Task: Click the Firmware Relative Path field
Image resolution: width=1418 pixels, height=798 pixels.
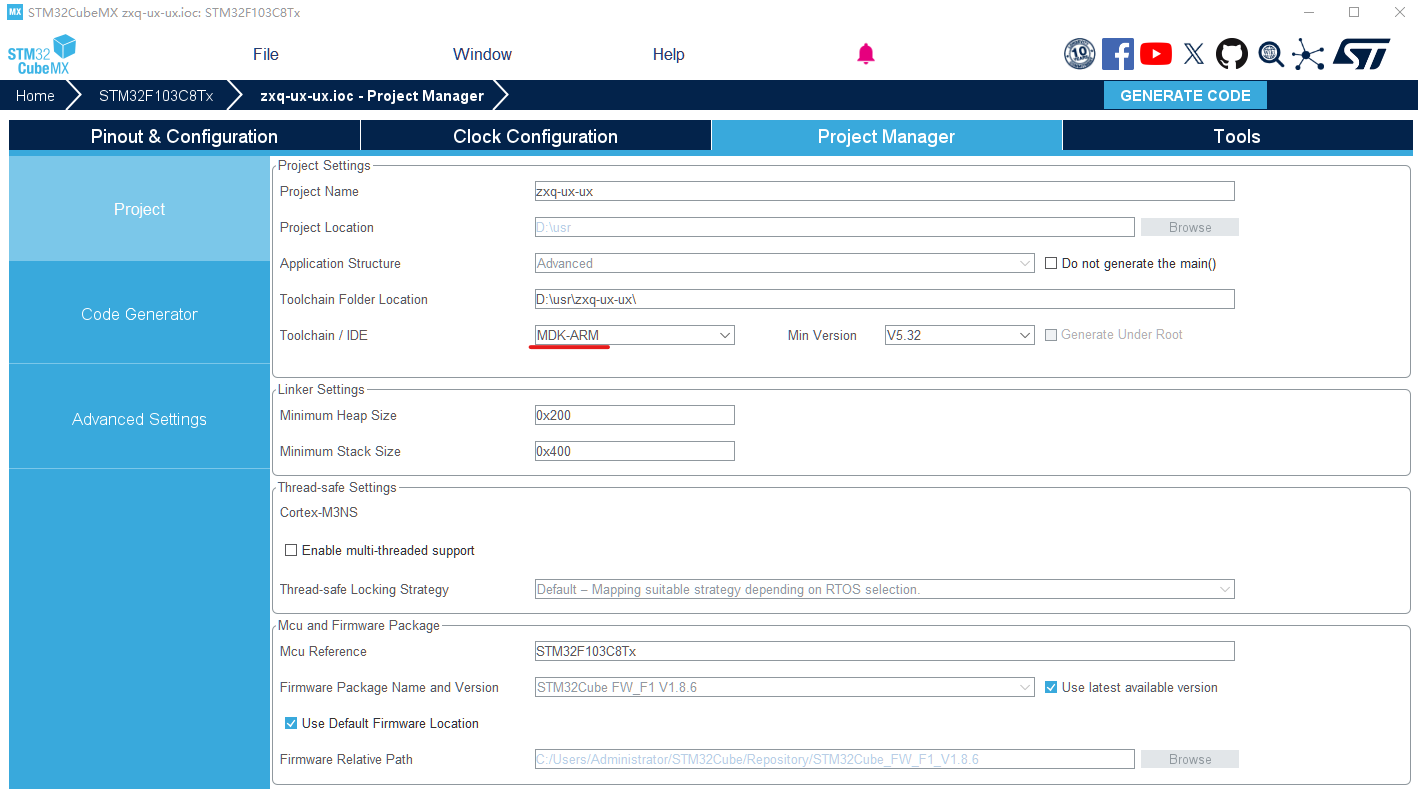Action: (835, 760)
